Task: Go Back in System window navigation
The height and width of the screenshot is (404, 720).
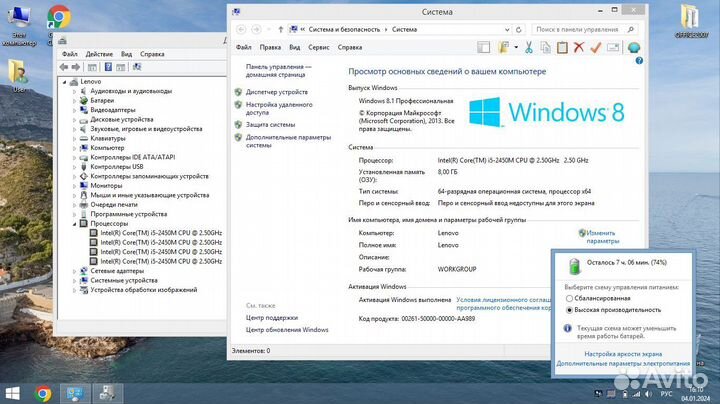Action: [241, 29]
